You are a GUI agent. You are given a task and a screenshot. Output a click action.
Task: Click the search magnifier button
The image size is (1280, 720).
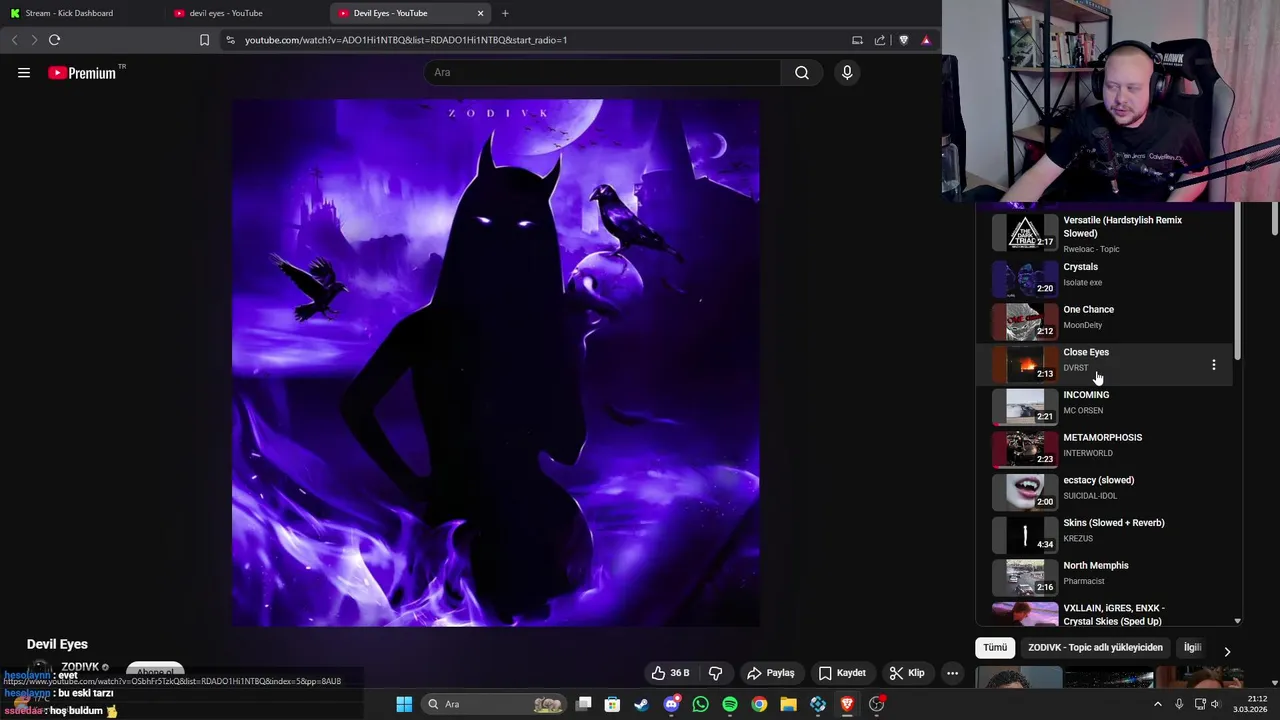[x=801, y=72]
